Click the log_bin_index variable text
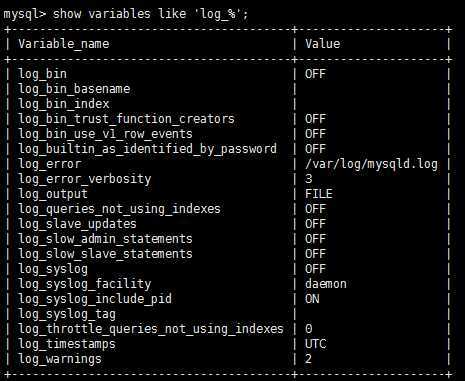 [x=64, y=104]
